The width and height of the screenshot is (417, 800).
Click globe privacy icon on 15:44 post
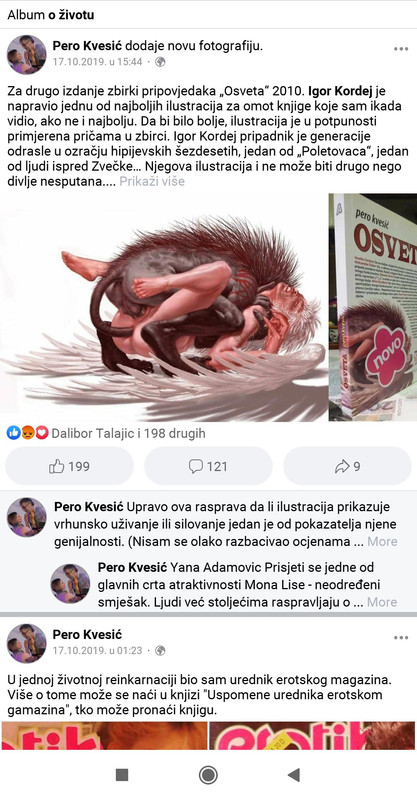160,62
